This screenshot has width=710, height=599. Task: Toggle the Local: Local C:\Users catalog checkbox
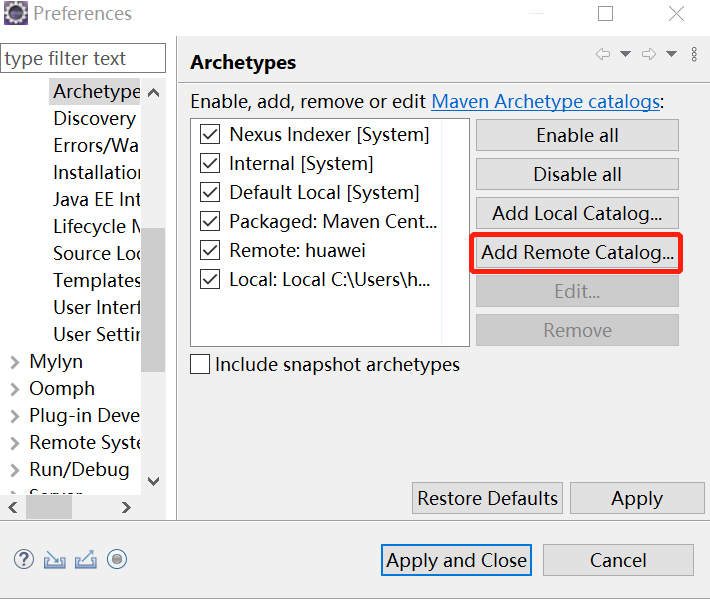click(x=210, y=279)
